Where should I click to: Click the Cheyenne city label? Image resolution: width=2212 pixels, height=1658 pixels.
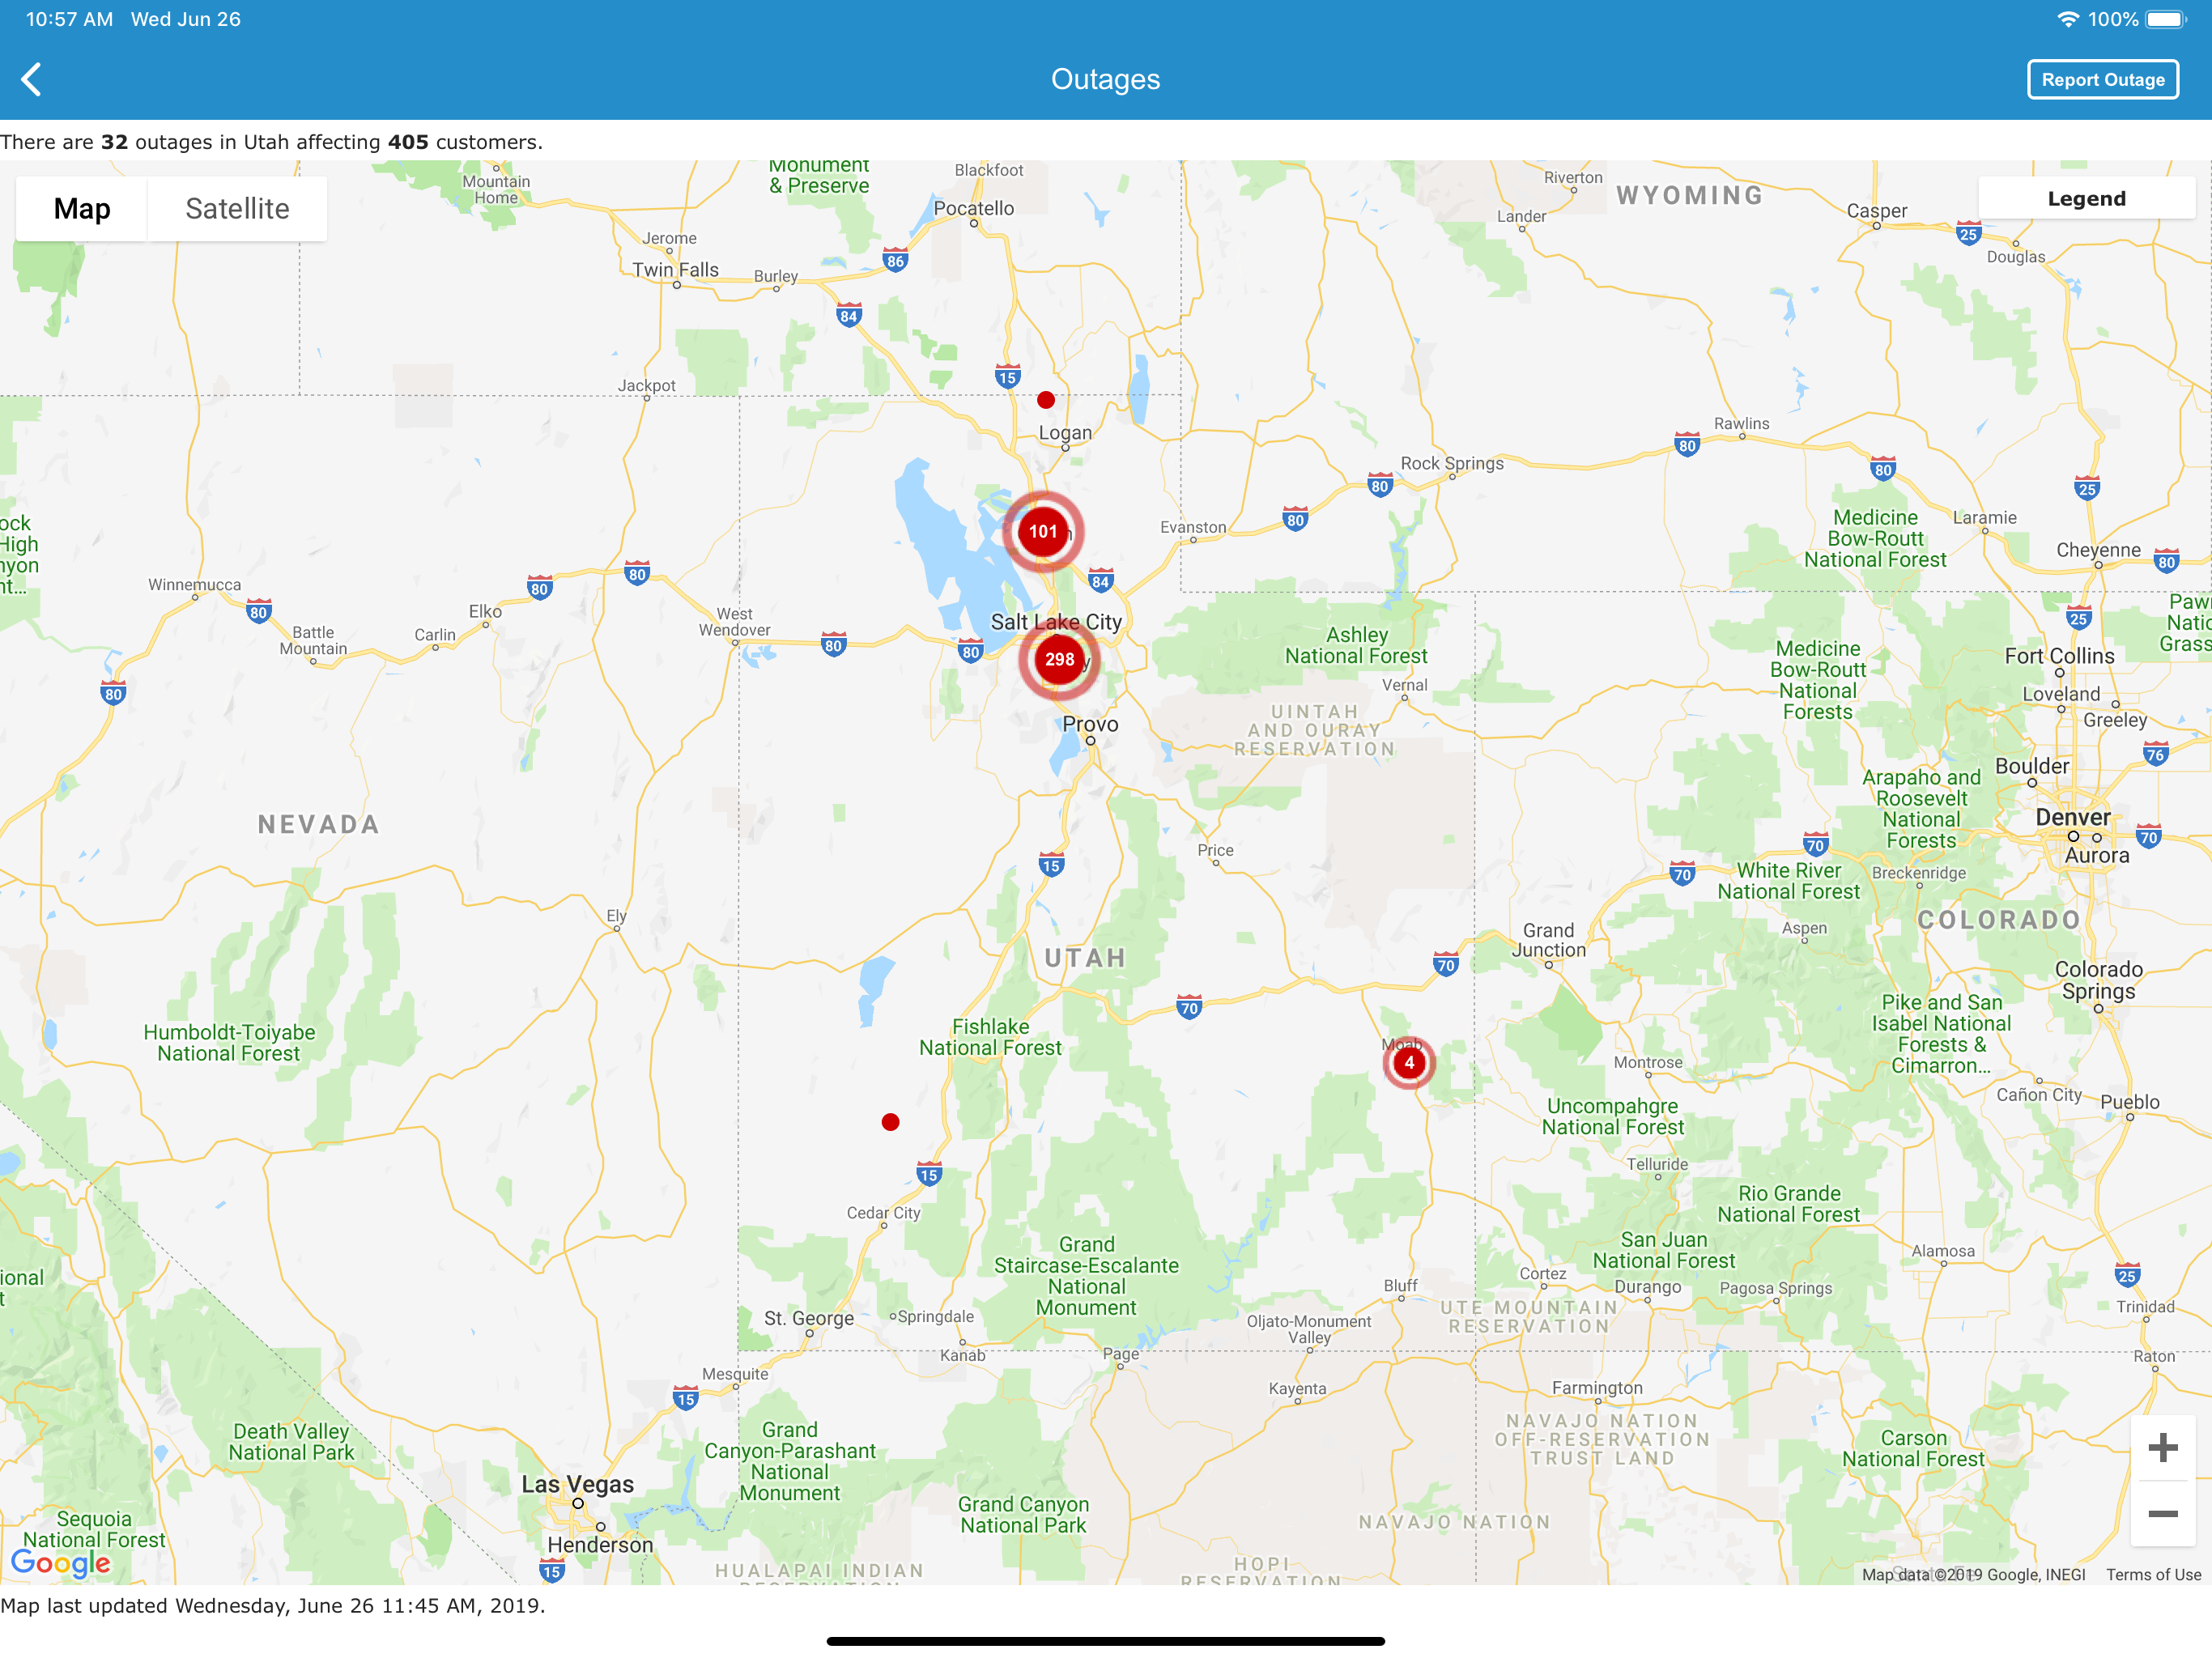point(2098,550)
